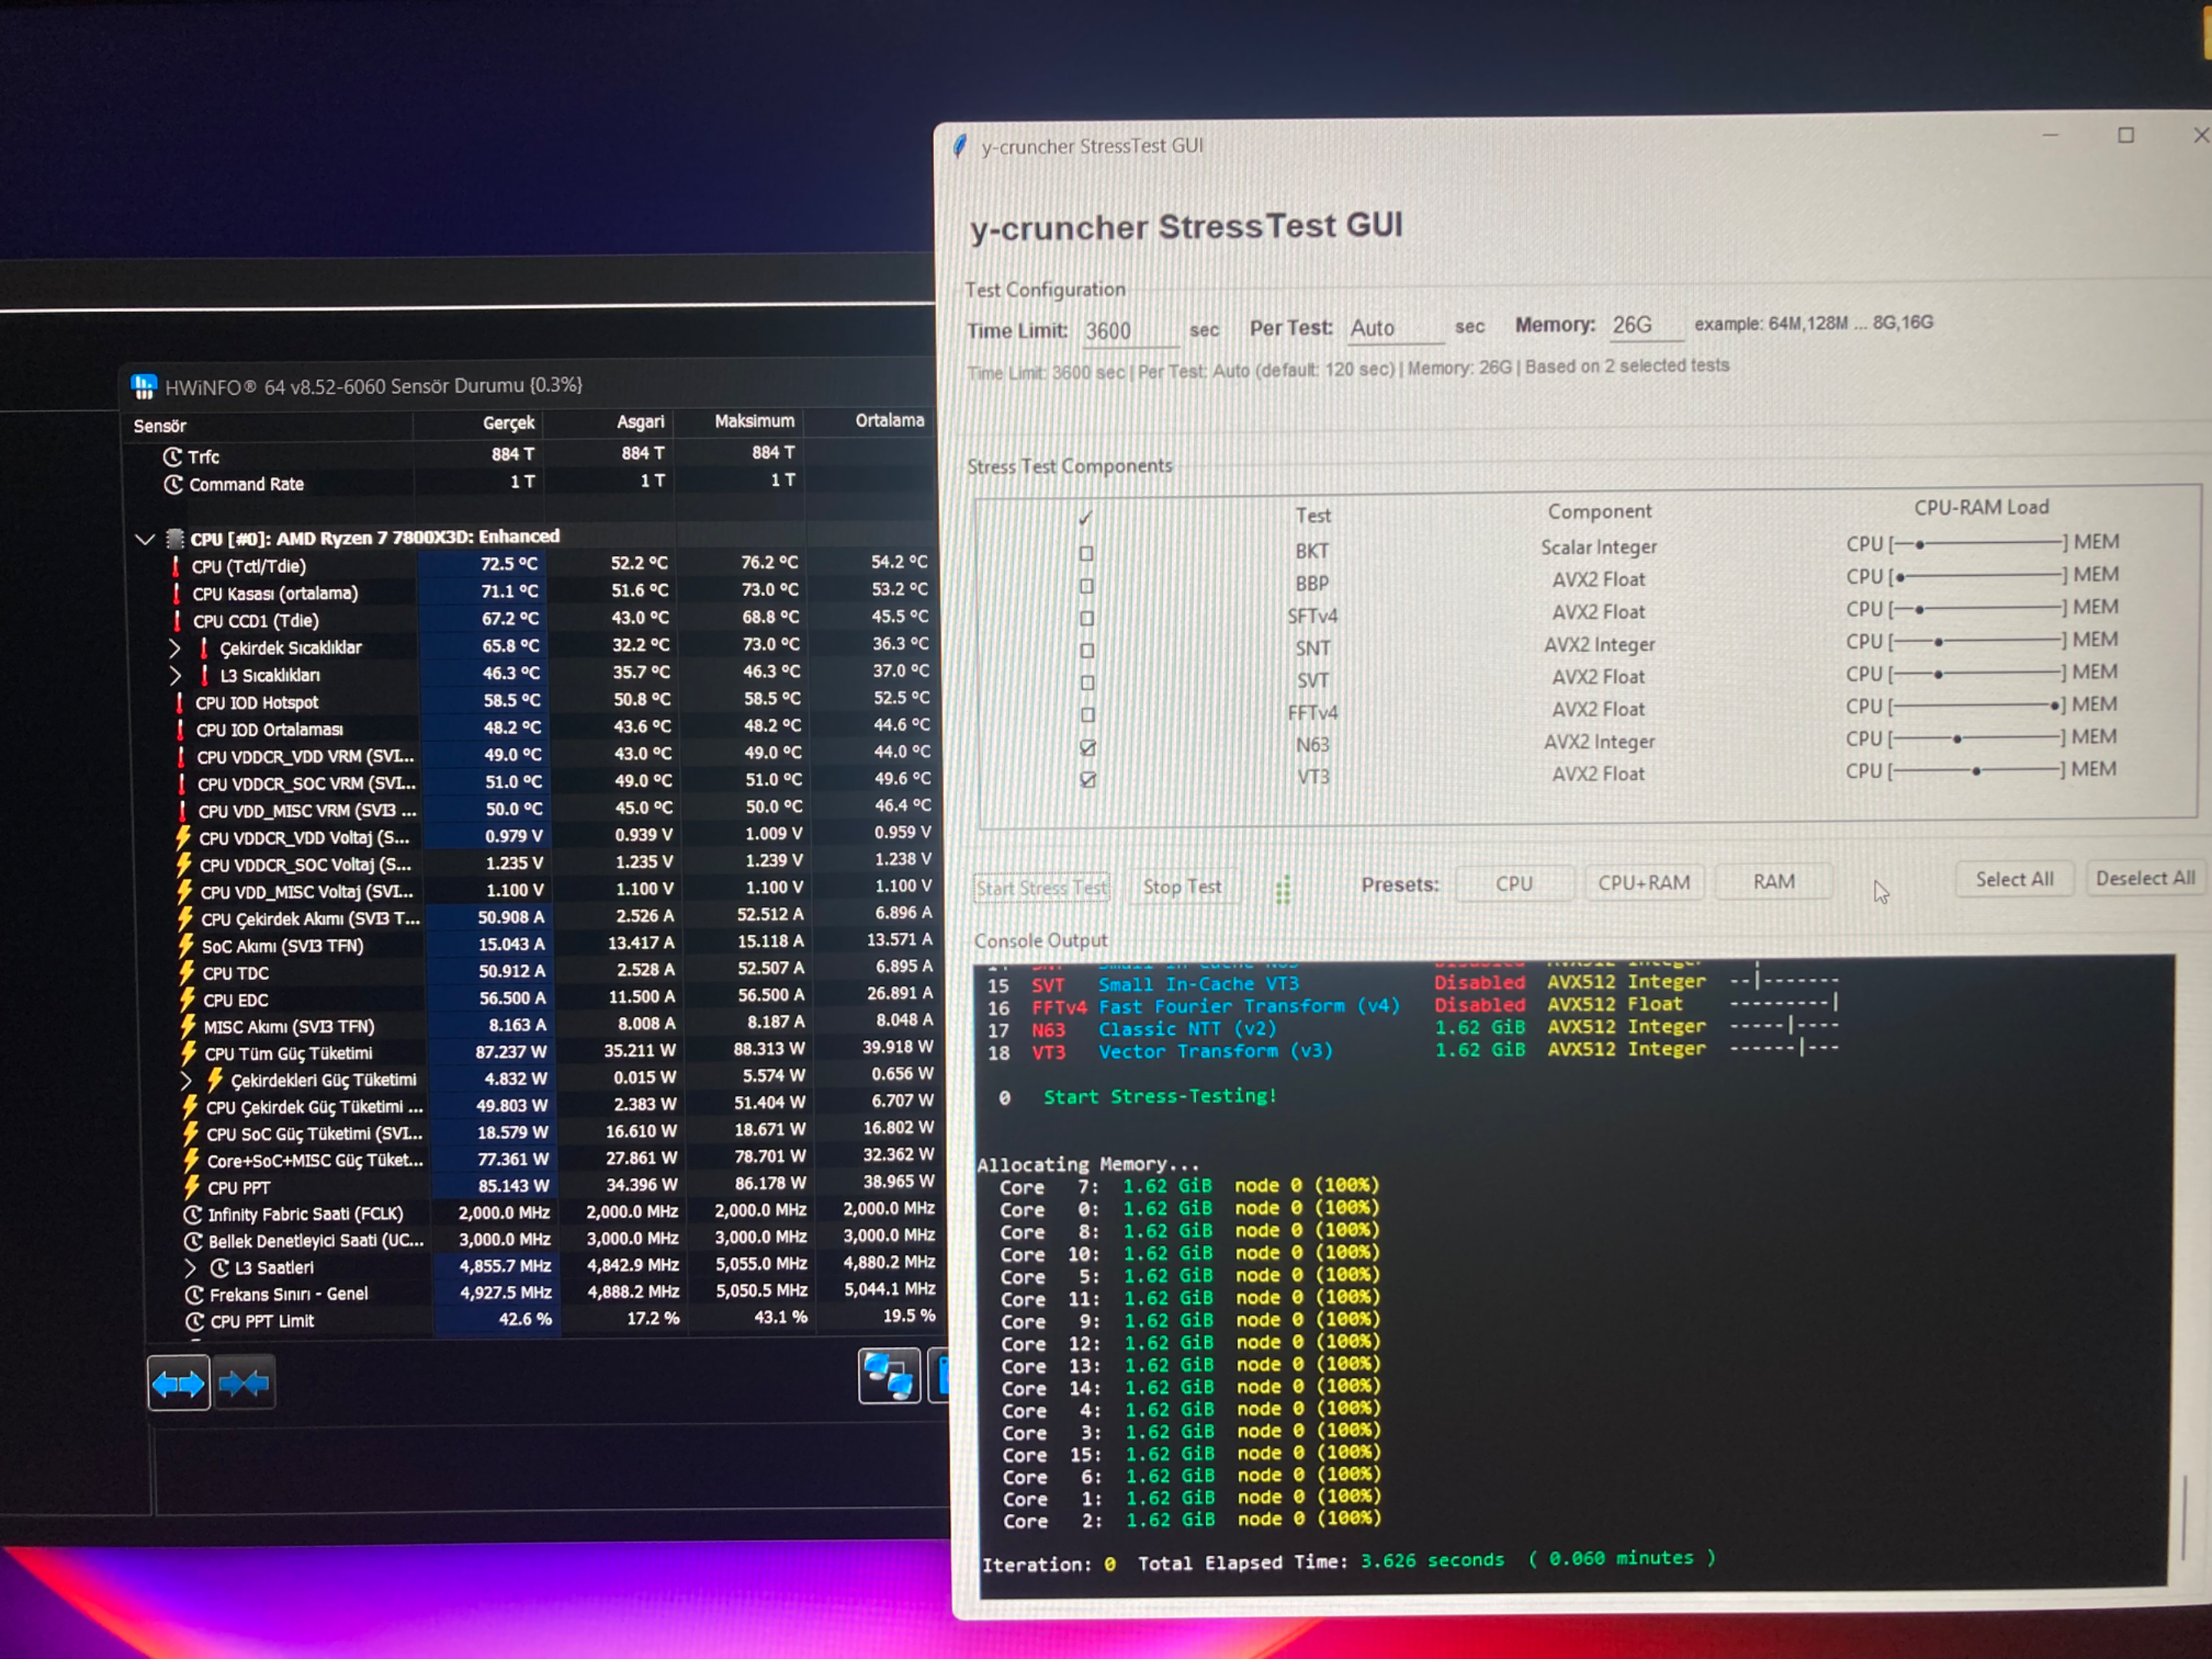This screenshot has width=2212, height=1659.
Task: Apply the CPU+RAM preset
Action: pyautogui.click(x=1644, y=883)
